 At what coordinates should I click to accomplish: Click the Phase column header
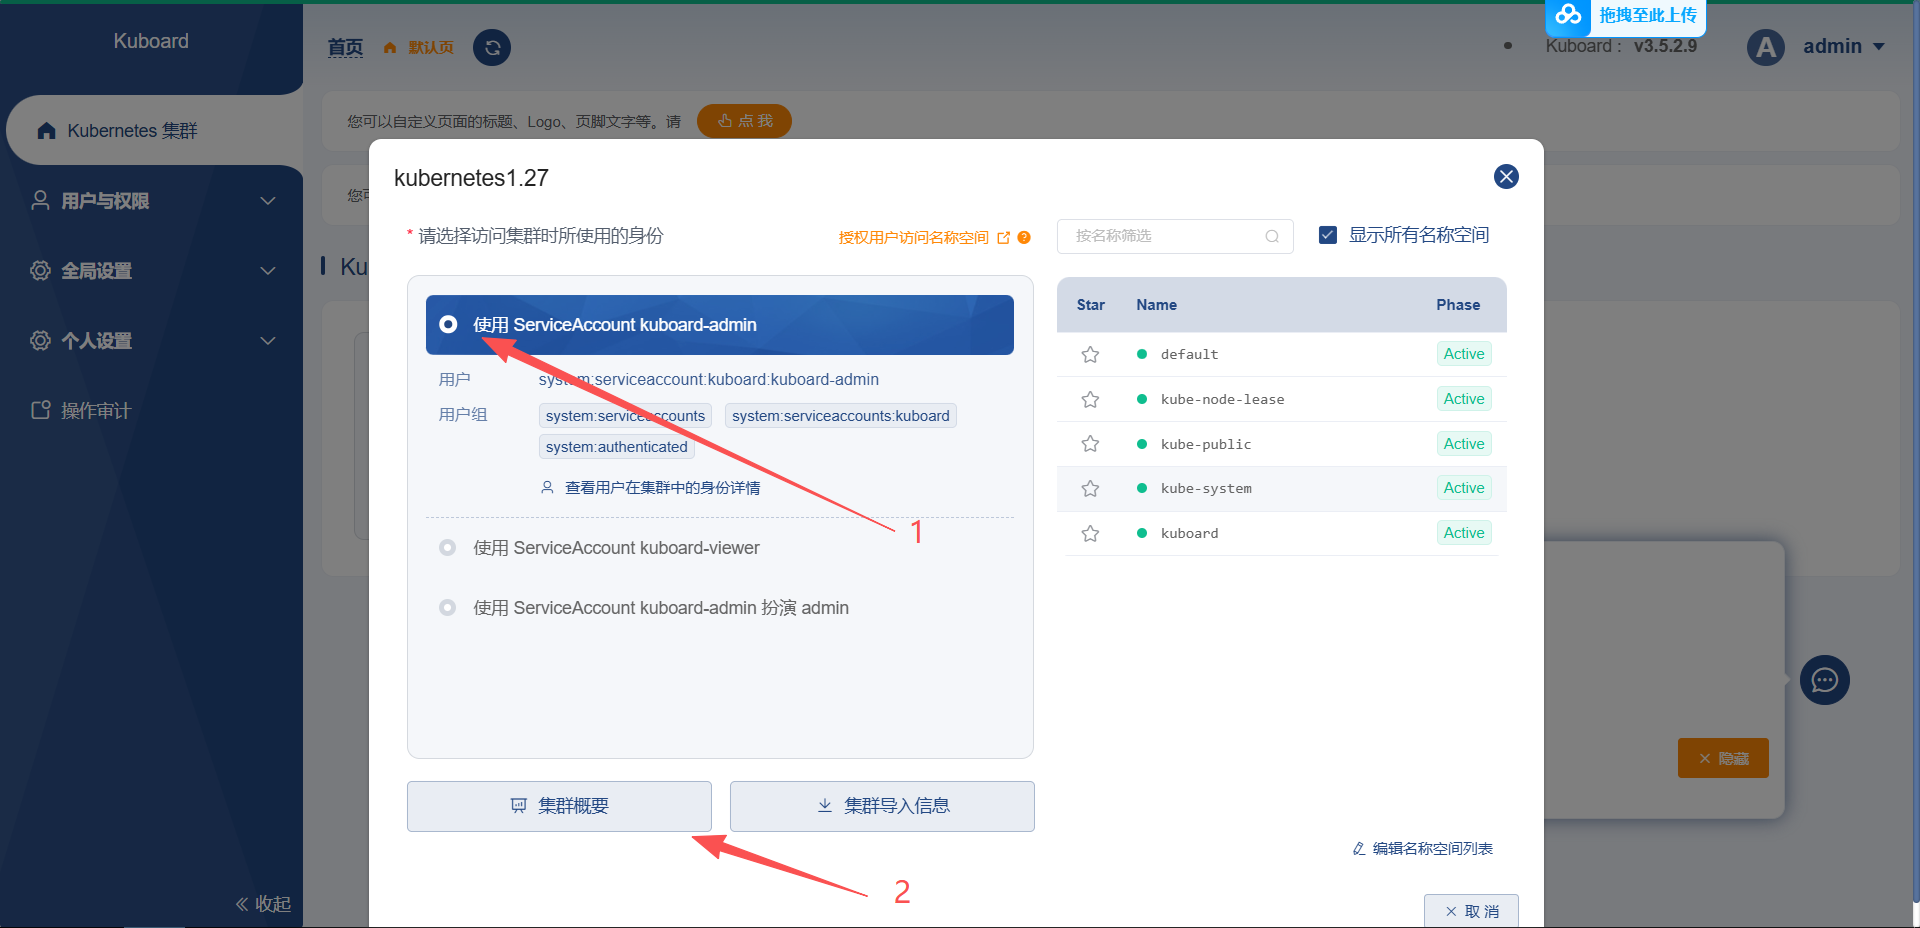tap(1458, 305)
